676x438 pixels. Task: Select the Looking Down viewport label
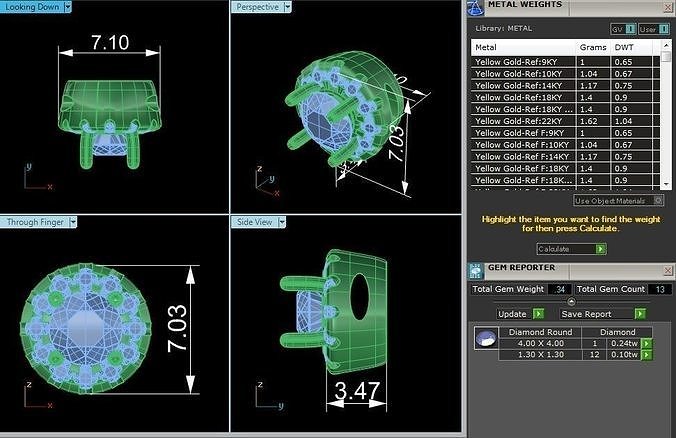coord(32,7)
